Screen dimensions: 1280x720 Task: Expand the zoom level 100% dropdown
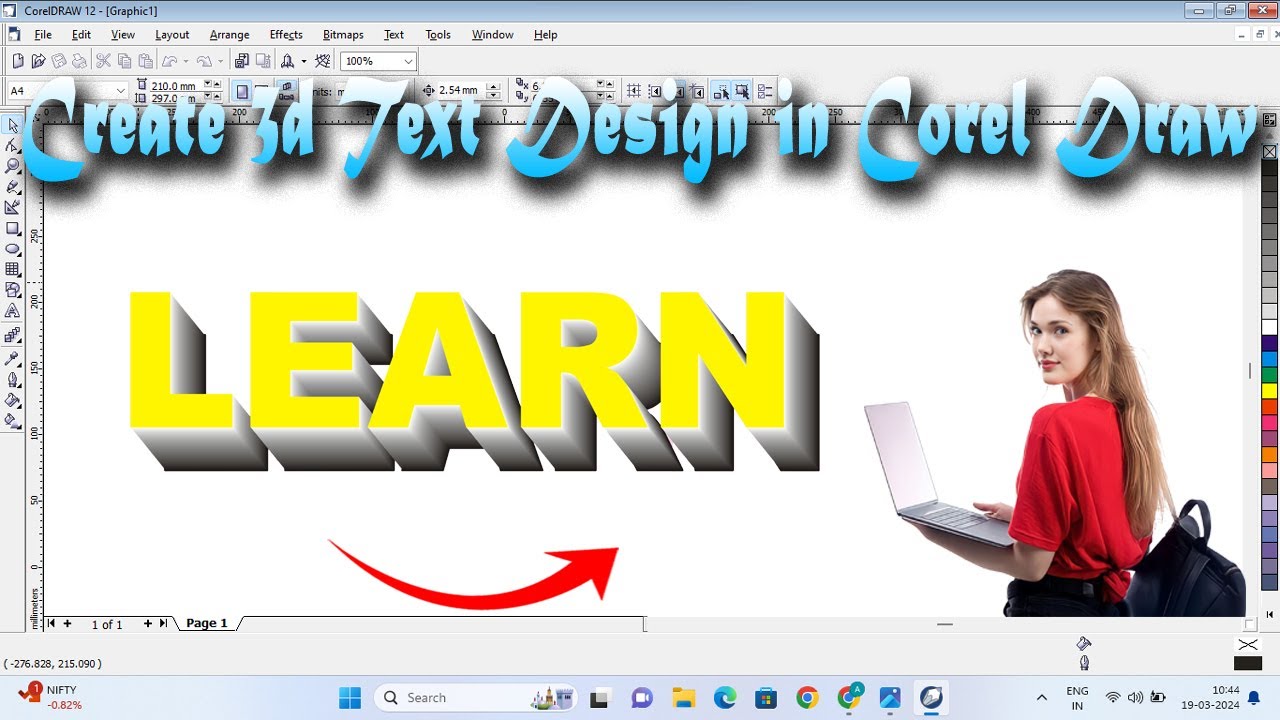pos(408,61)
